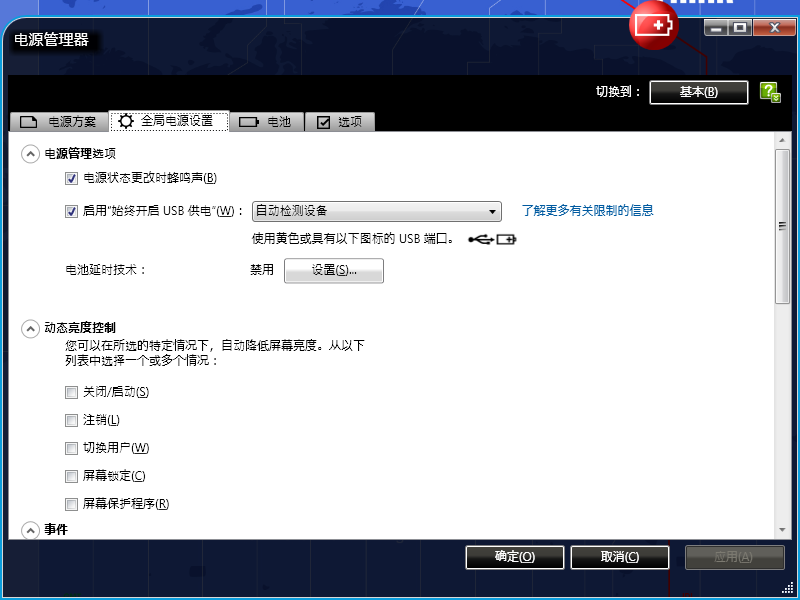Collapse the 事件 section chevron
Screen dimensions: 800x600
click(x=30, y=530)
